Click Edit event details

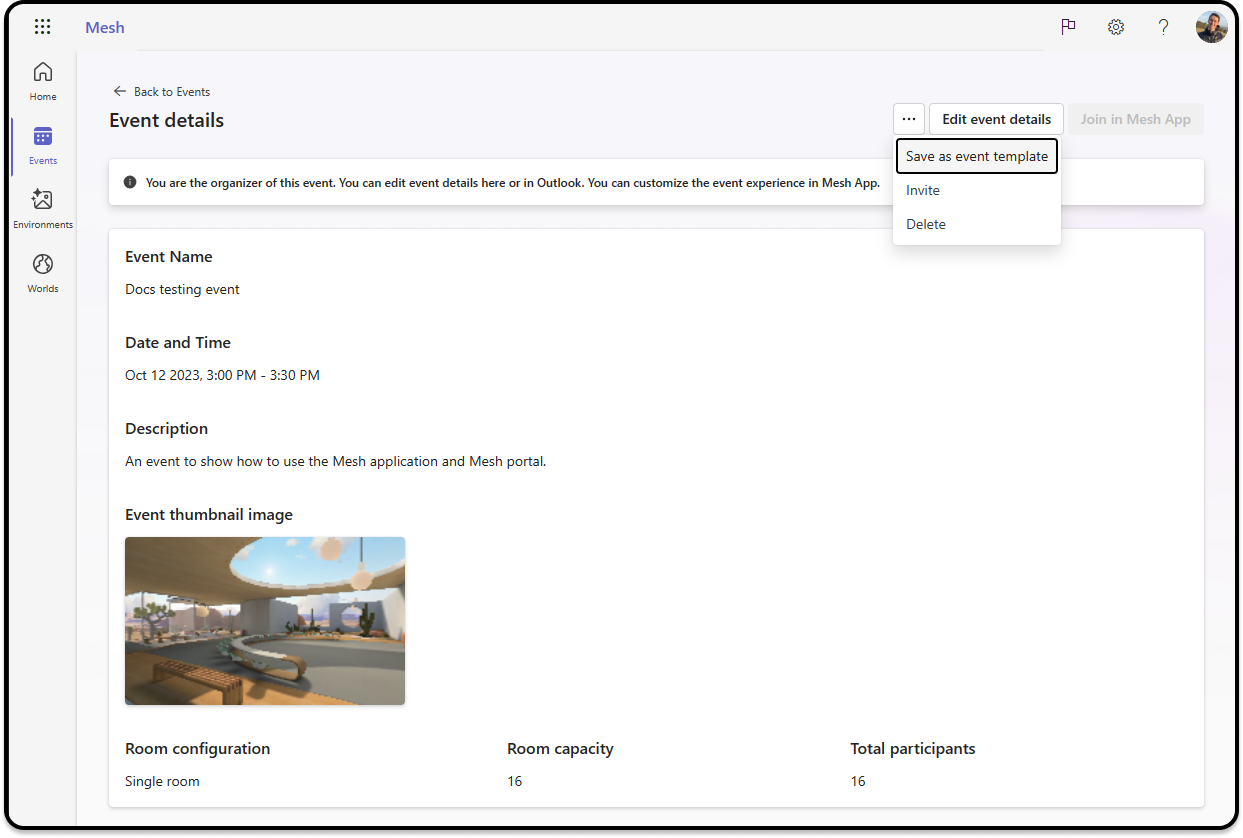[996, 118]
